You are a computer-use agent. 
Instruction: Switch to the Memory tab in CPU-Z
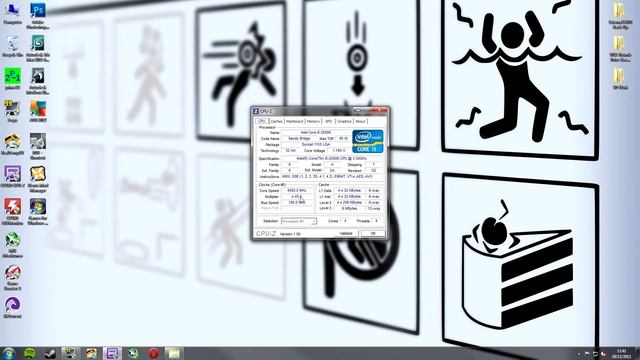click(x=313, y=121)
